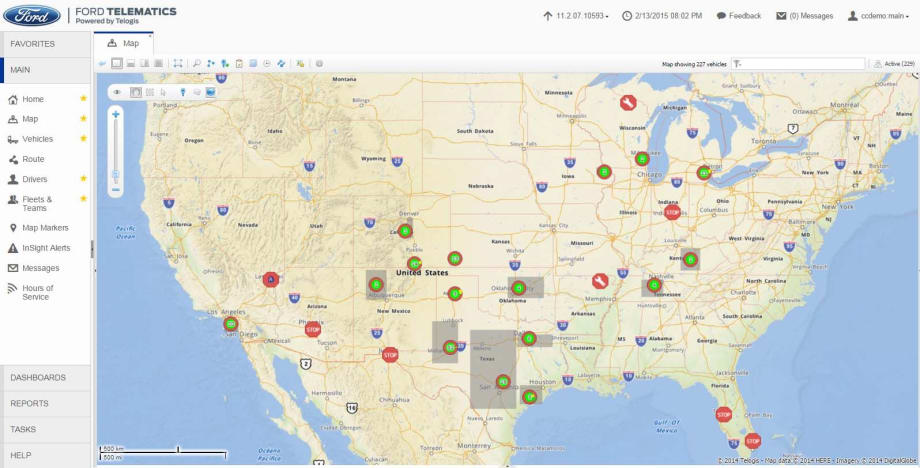Toggle the favorite star beside Home
920x468 pixels.
(x=83, y=99)
